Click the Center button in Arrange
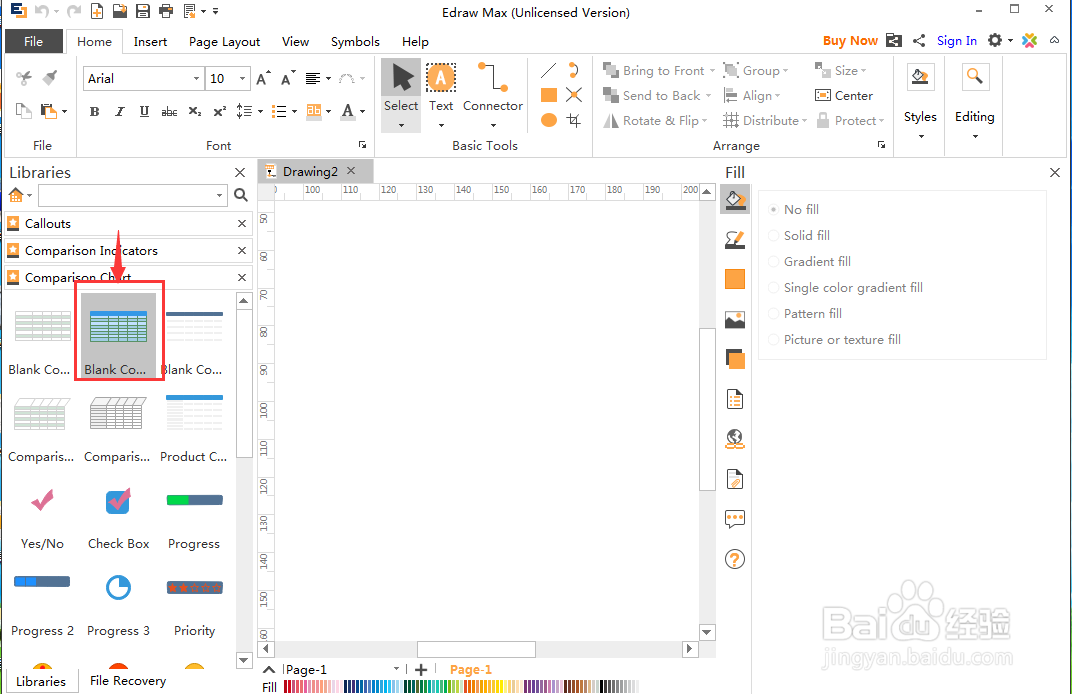 [844, 96]
